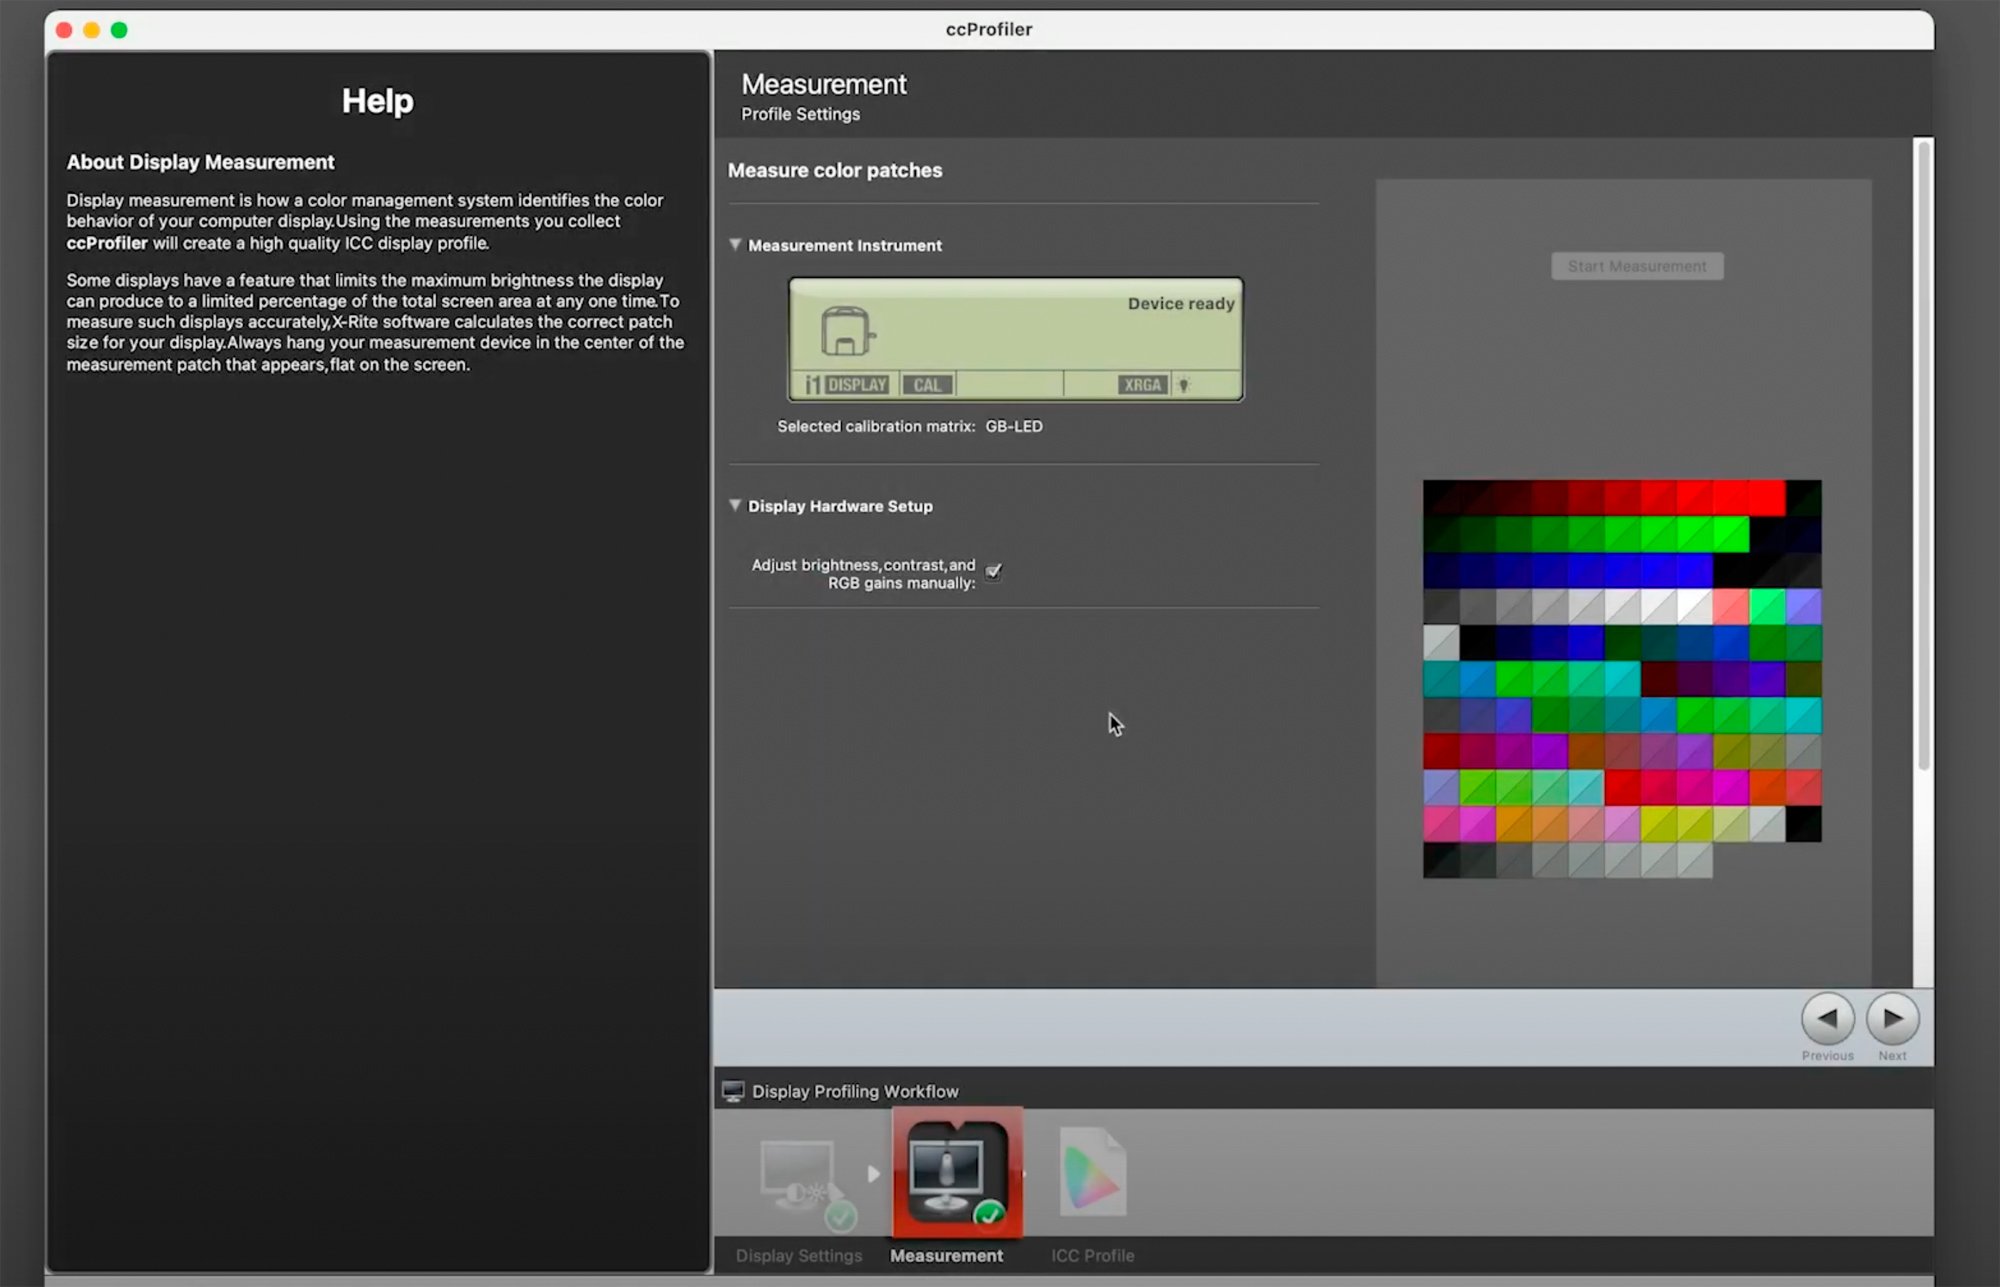Screen dimensions: 2000x1287
Task: Advance with the Next arrow button
Action: point(1892,1019)
